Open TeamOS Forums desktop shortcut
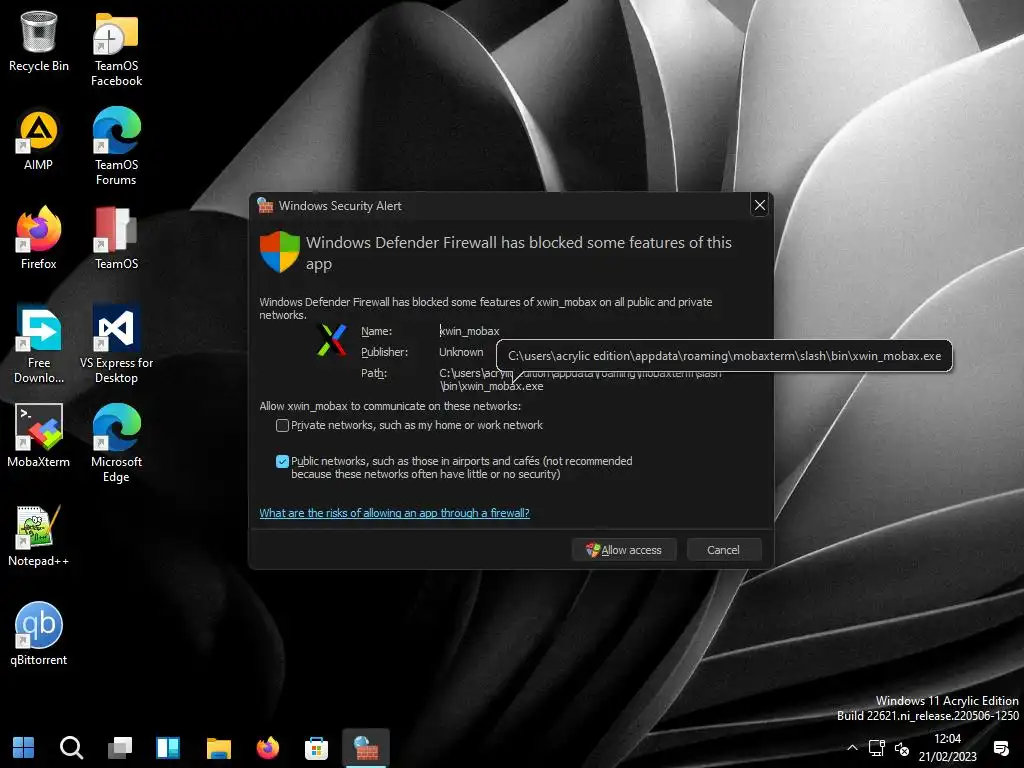 [x=116, y=148]
